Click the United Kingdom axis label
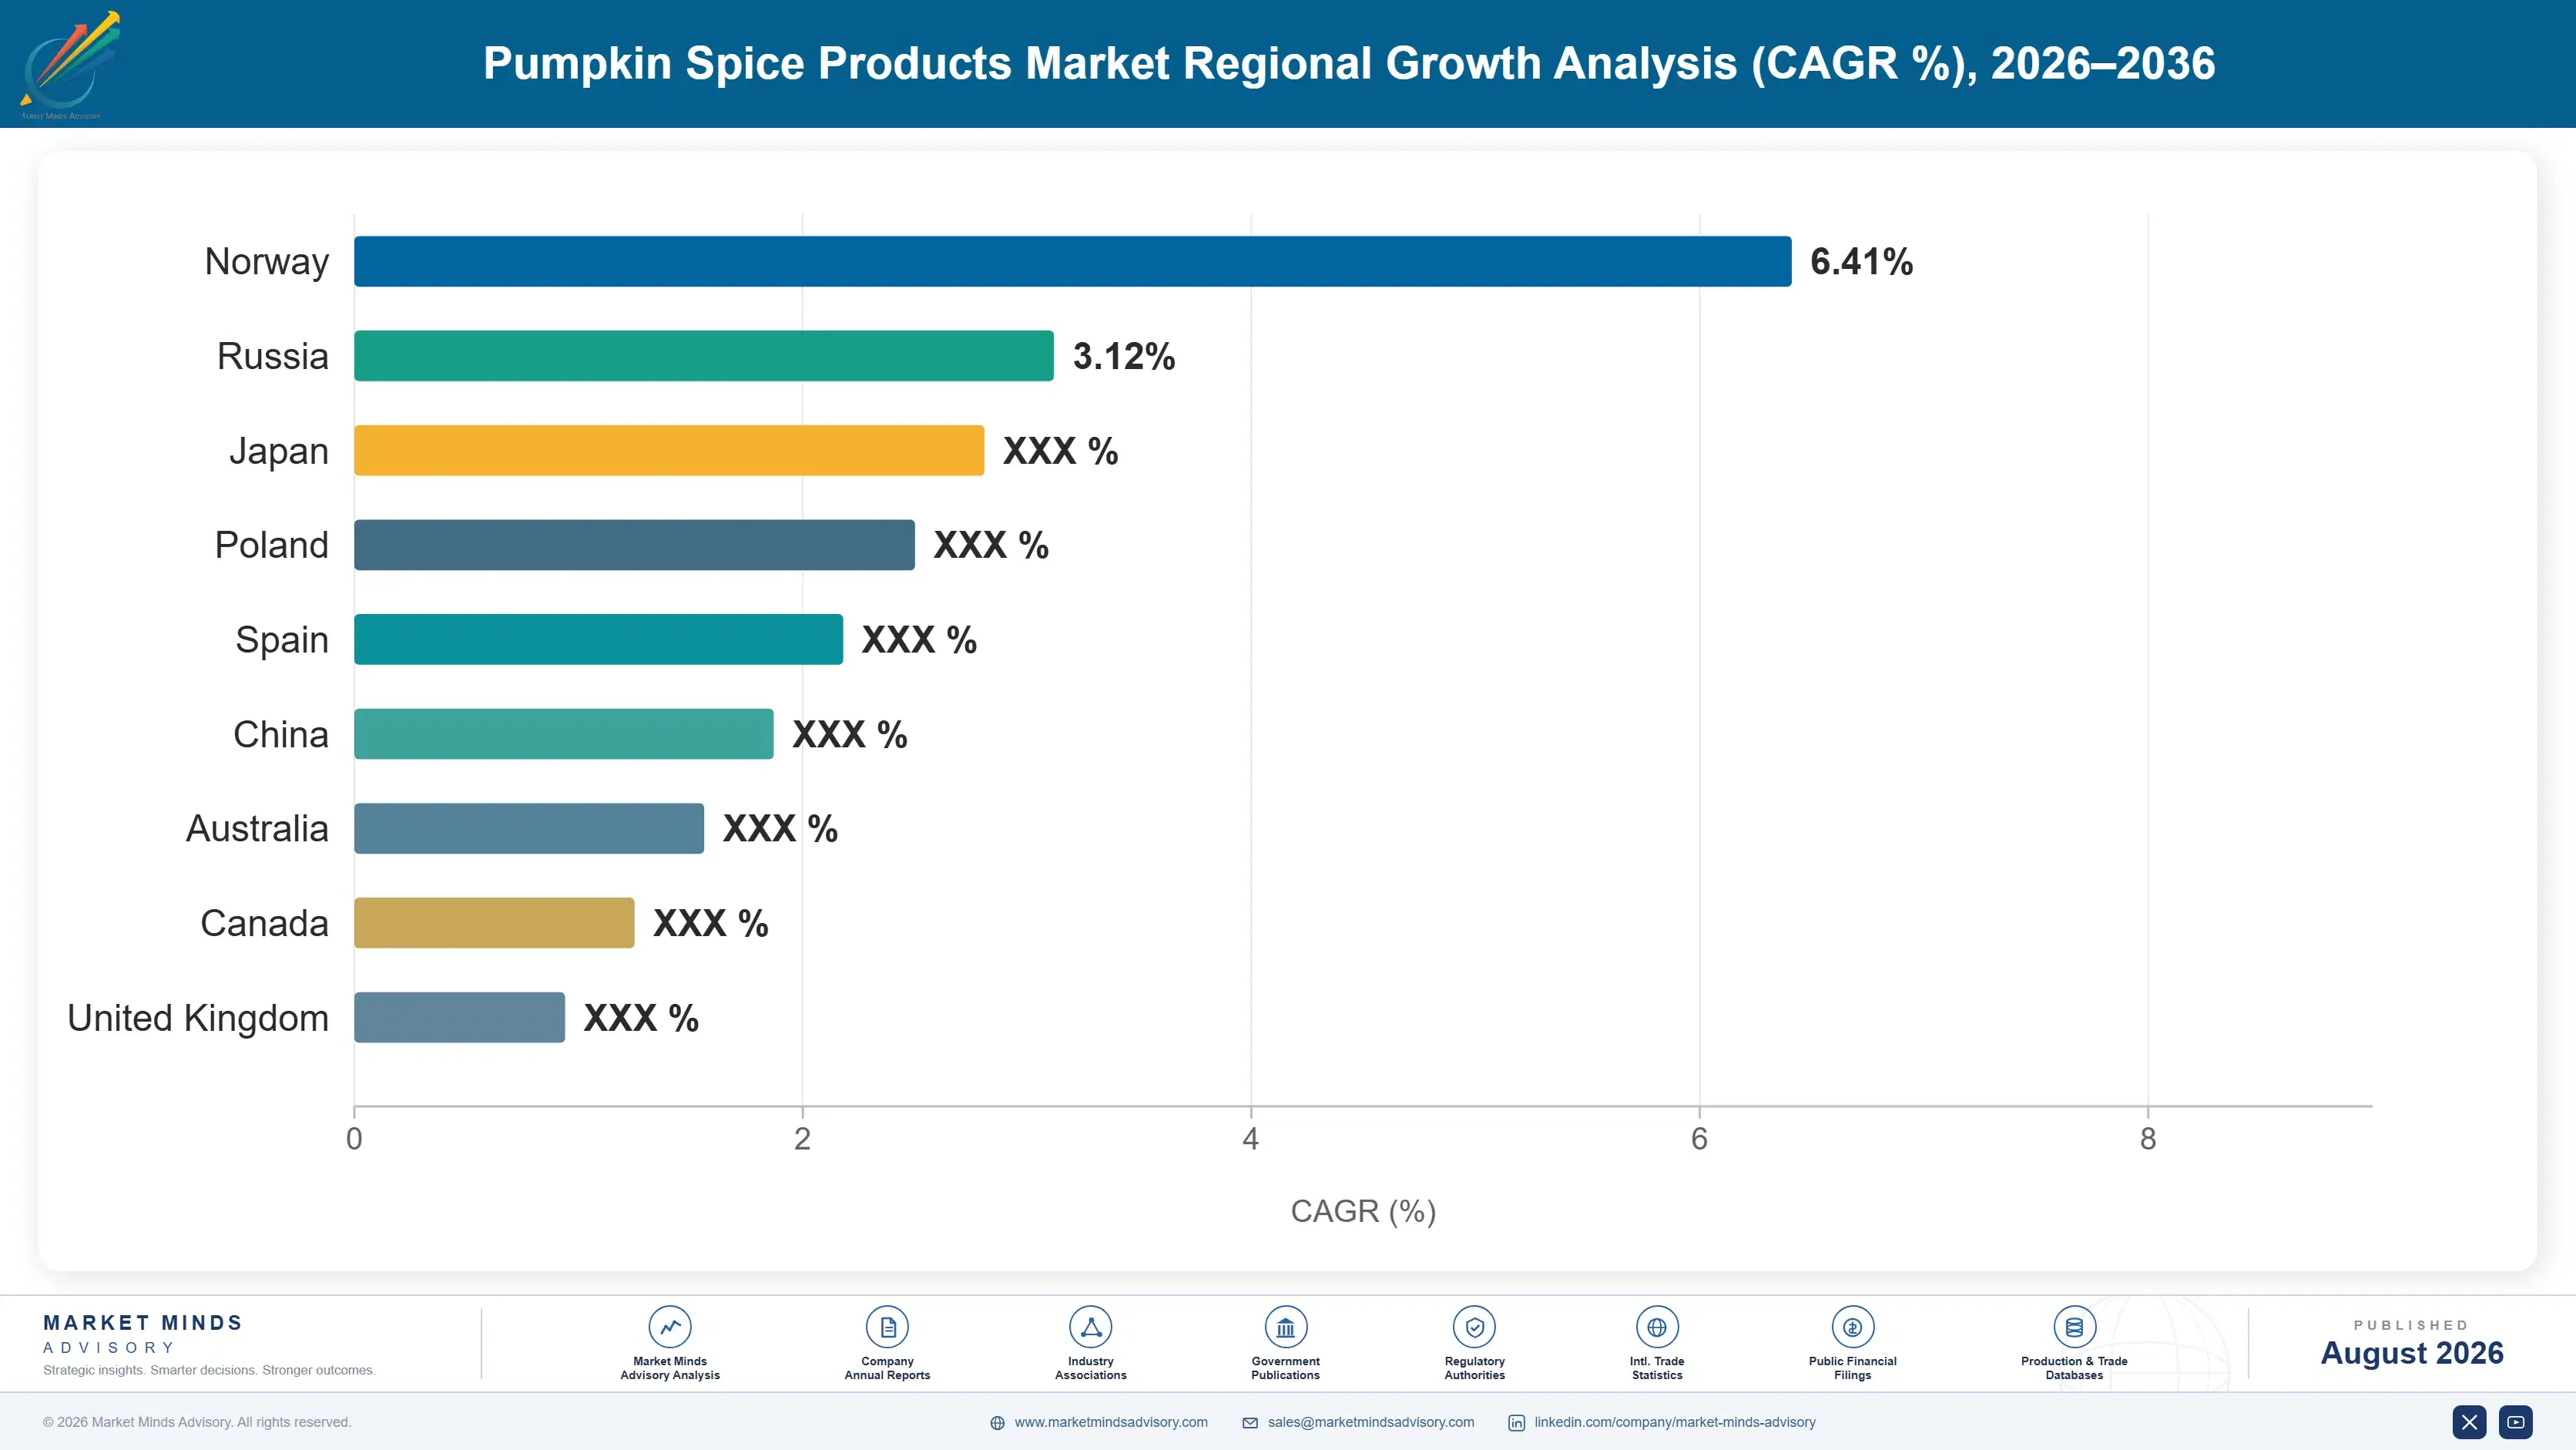This screenshot has height=1450, width=2576. click(197, 1019)
